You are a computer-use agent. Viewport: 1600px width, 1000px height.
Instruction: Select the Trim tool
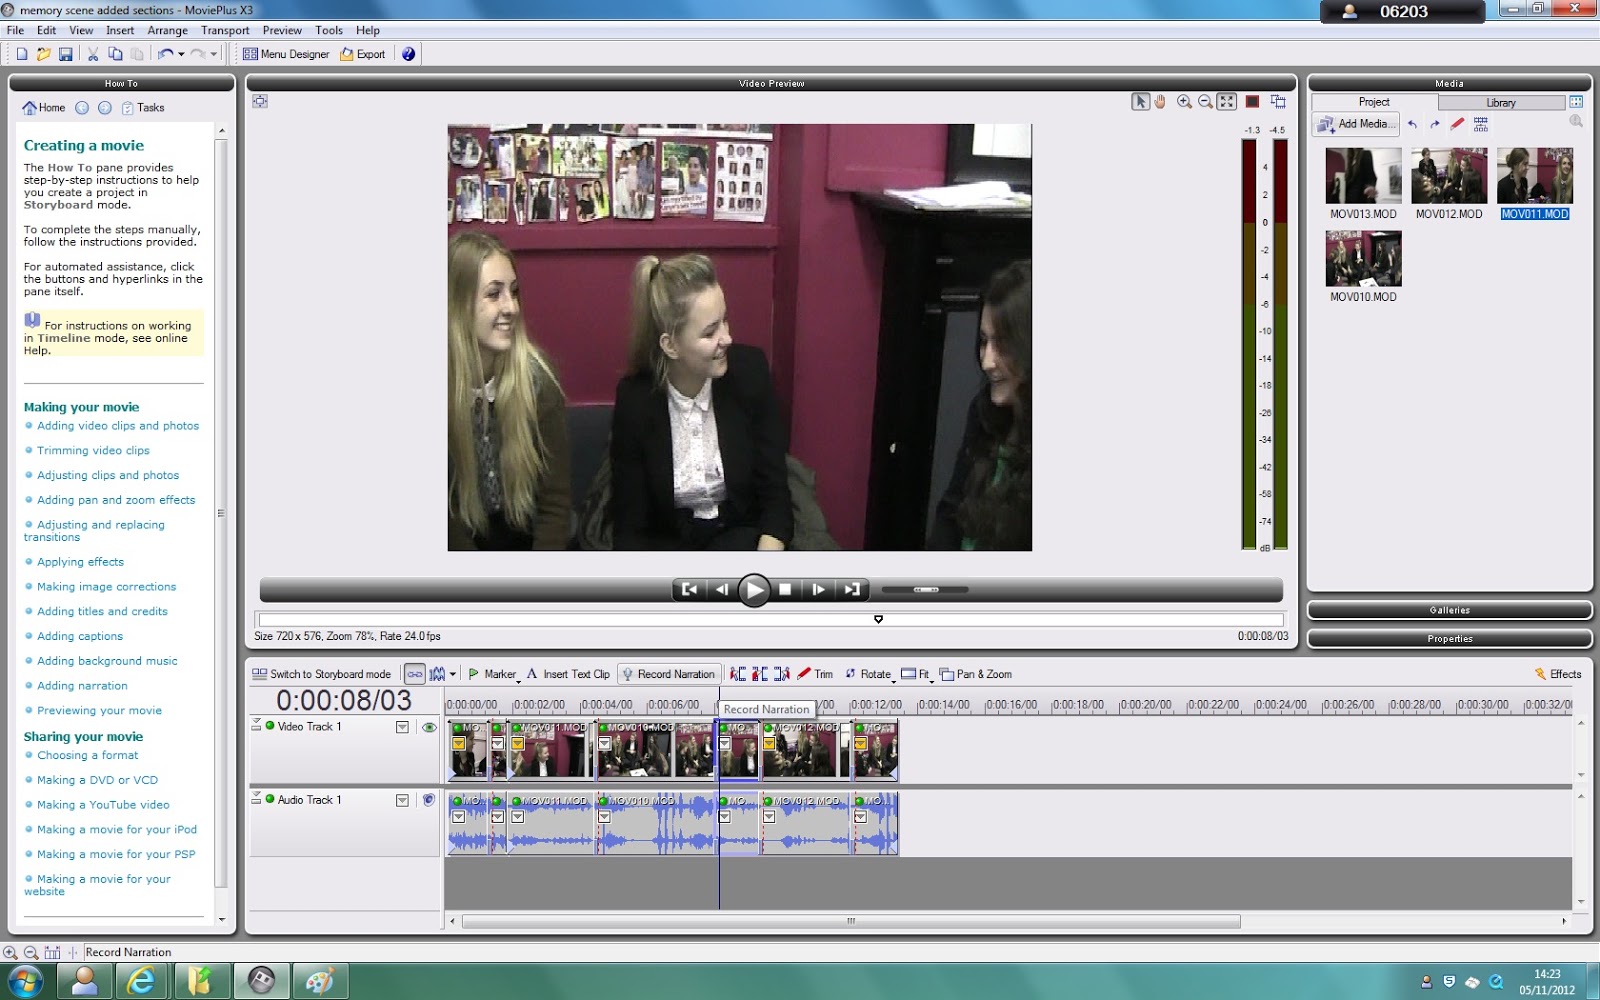coord(819,674)
